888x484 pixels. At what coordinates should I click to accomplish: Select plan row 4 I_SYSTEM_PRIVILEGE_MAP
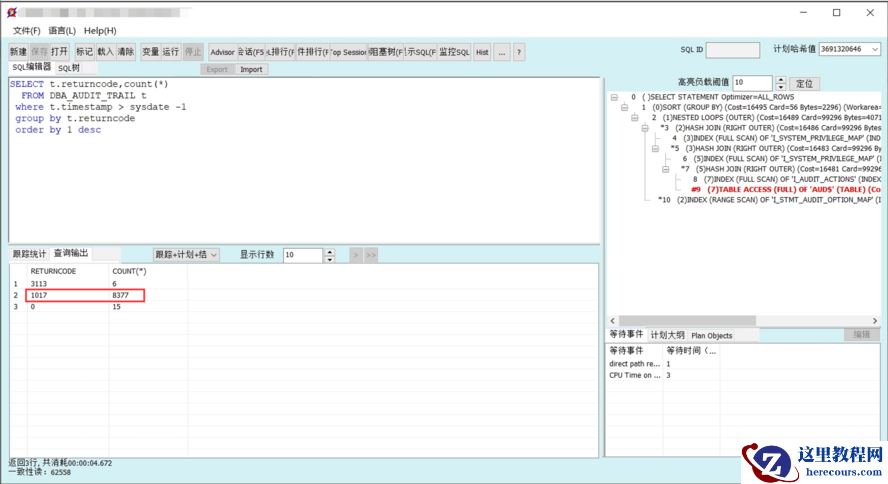[776, 138]
